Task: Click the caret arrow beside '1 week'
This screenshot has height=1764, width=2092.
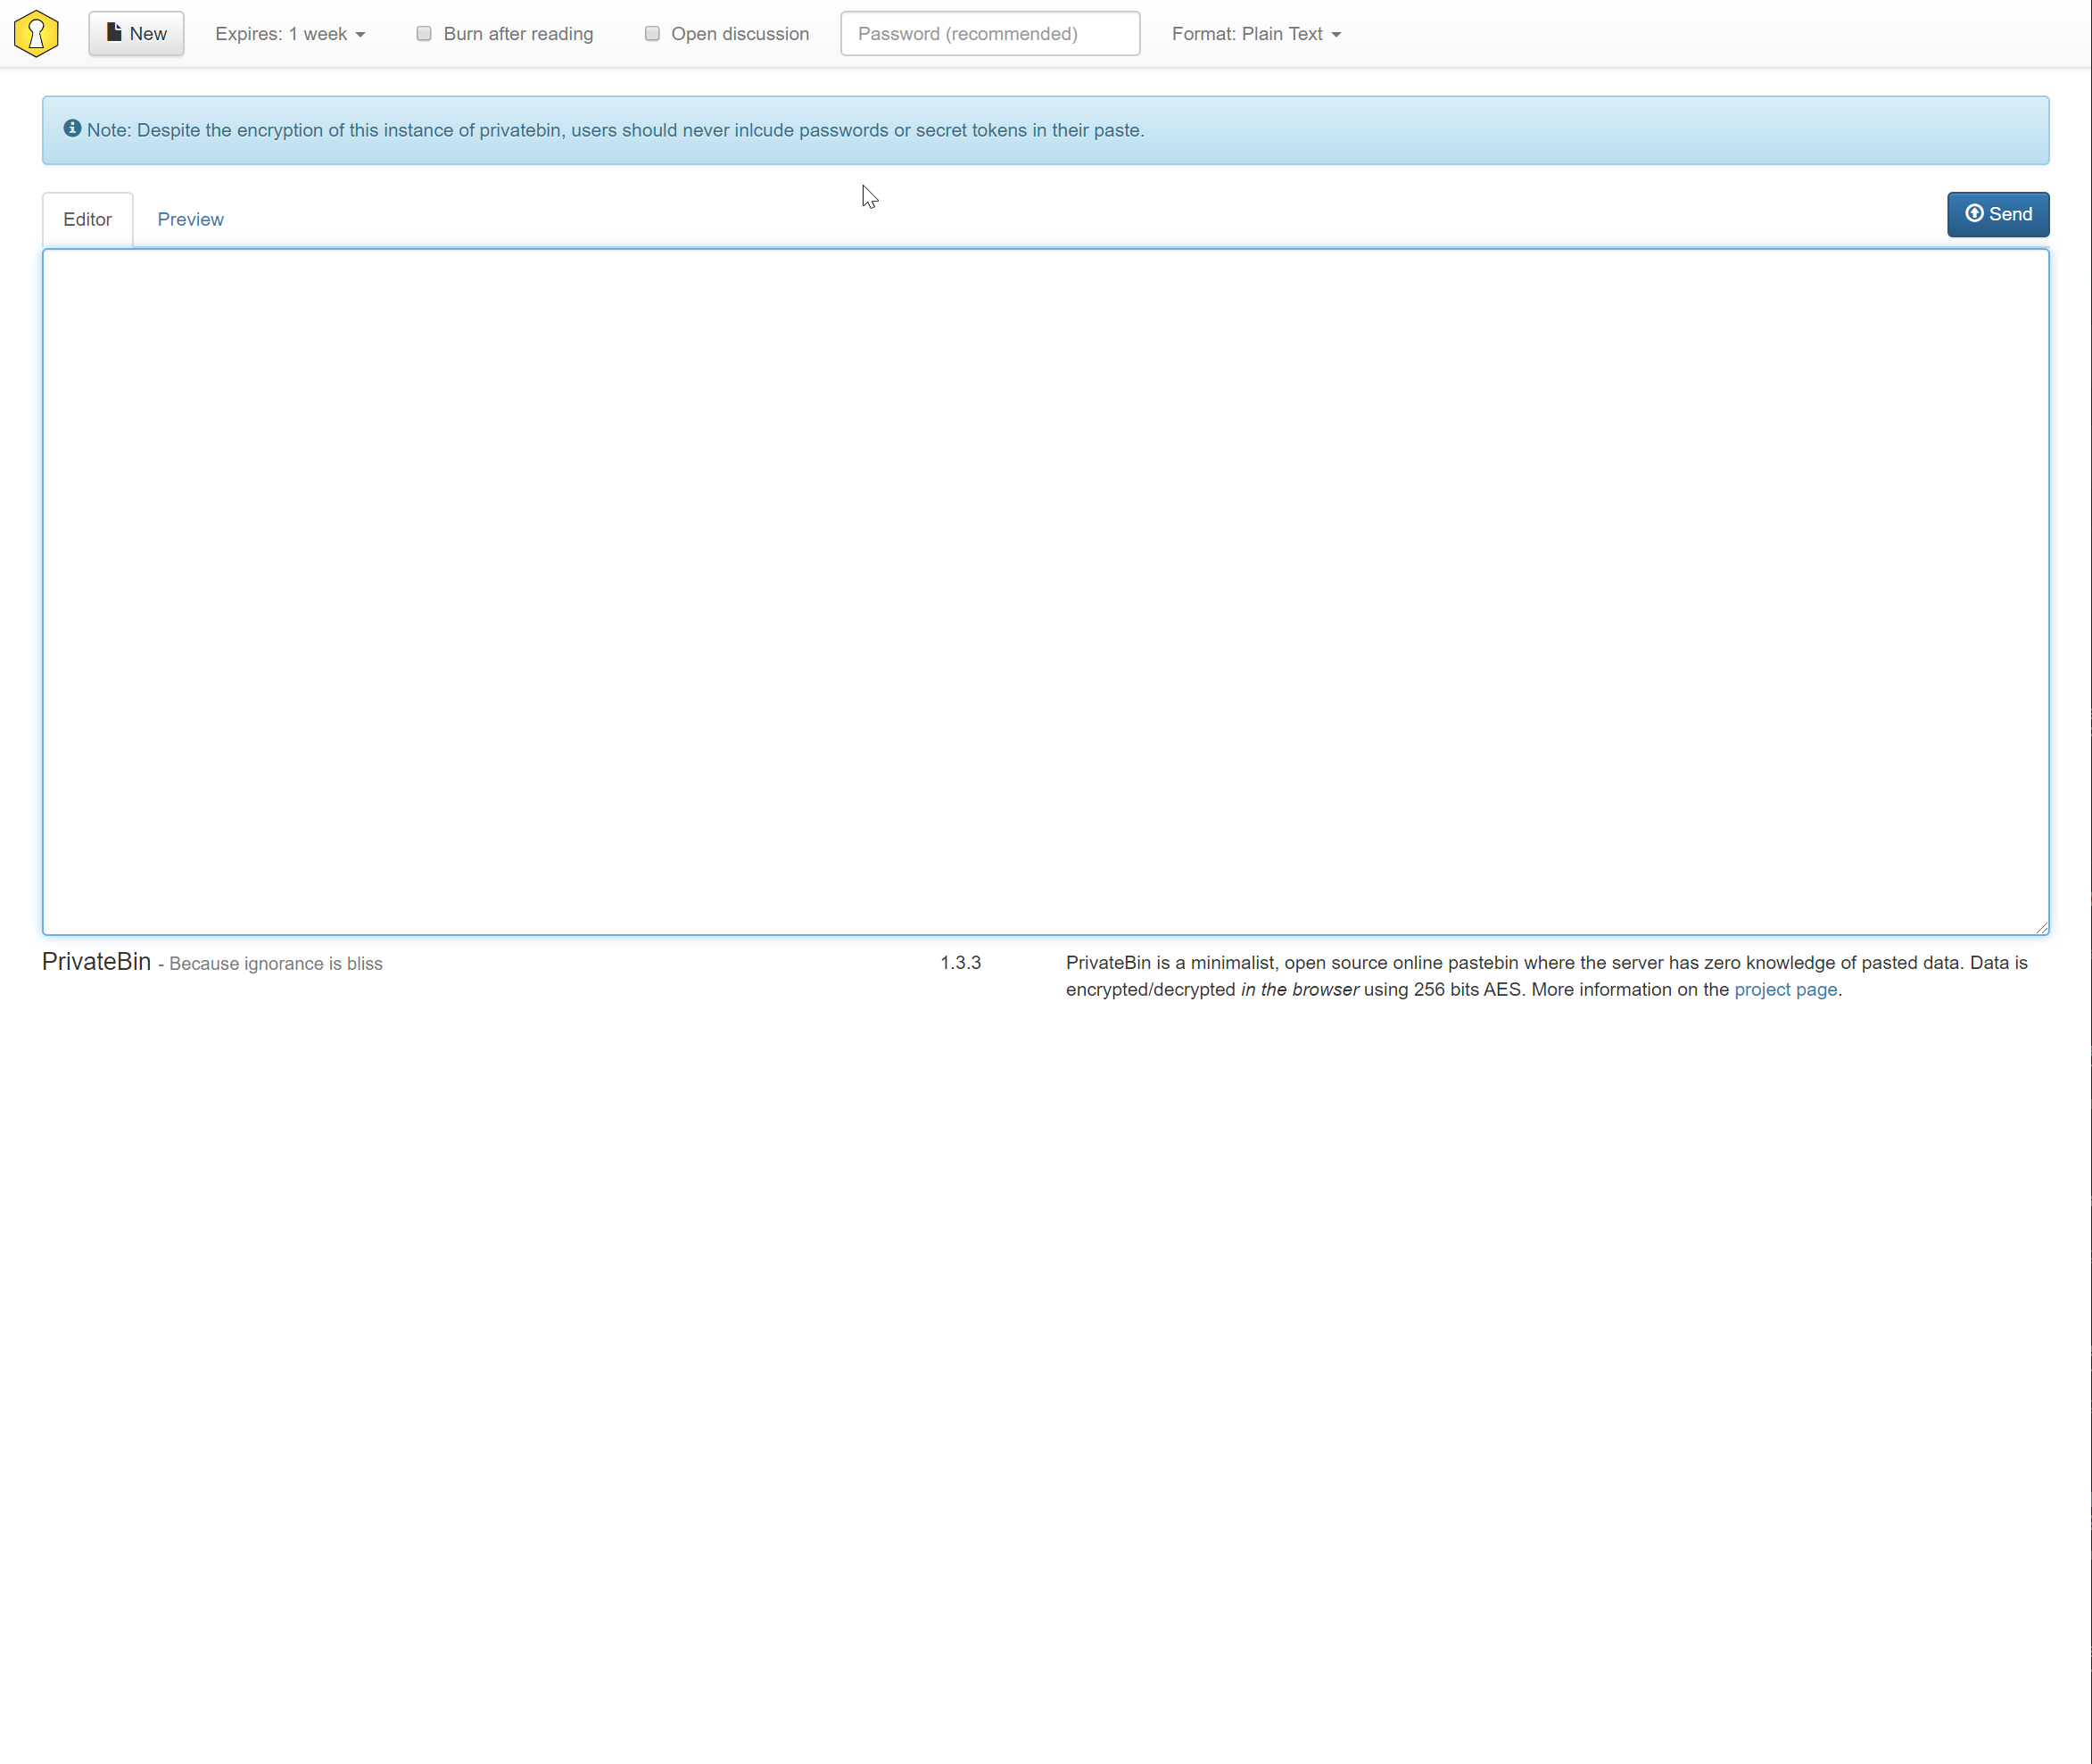Action: [360, 35]
